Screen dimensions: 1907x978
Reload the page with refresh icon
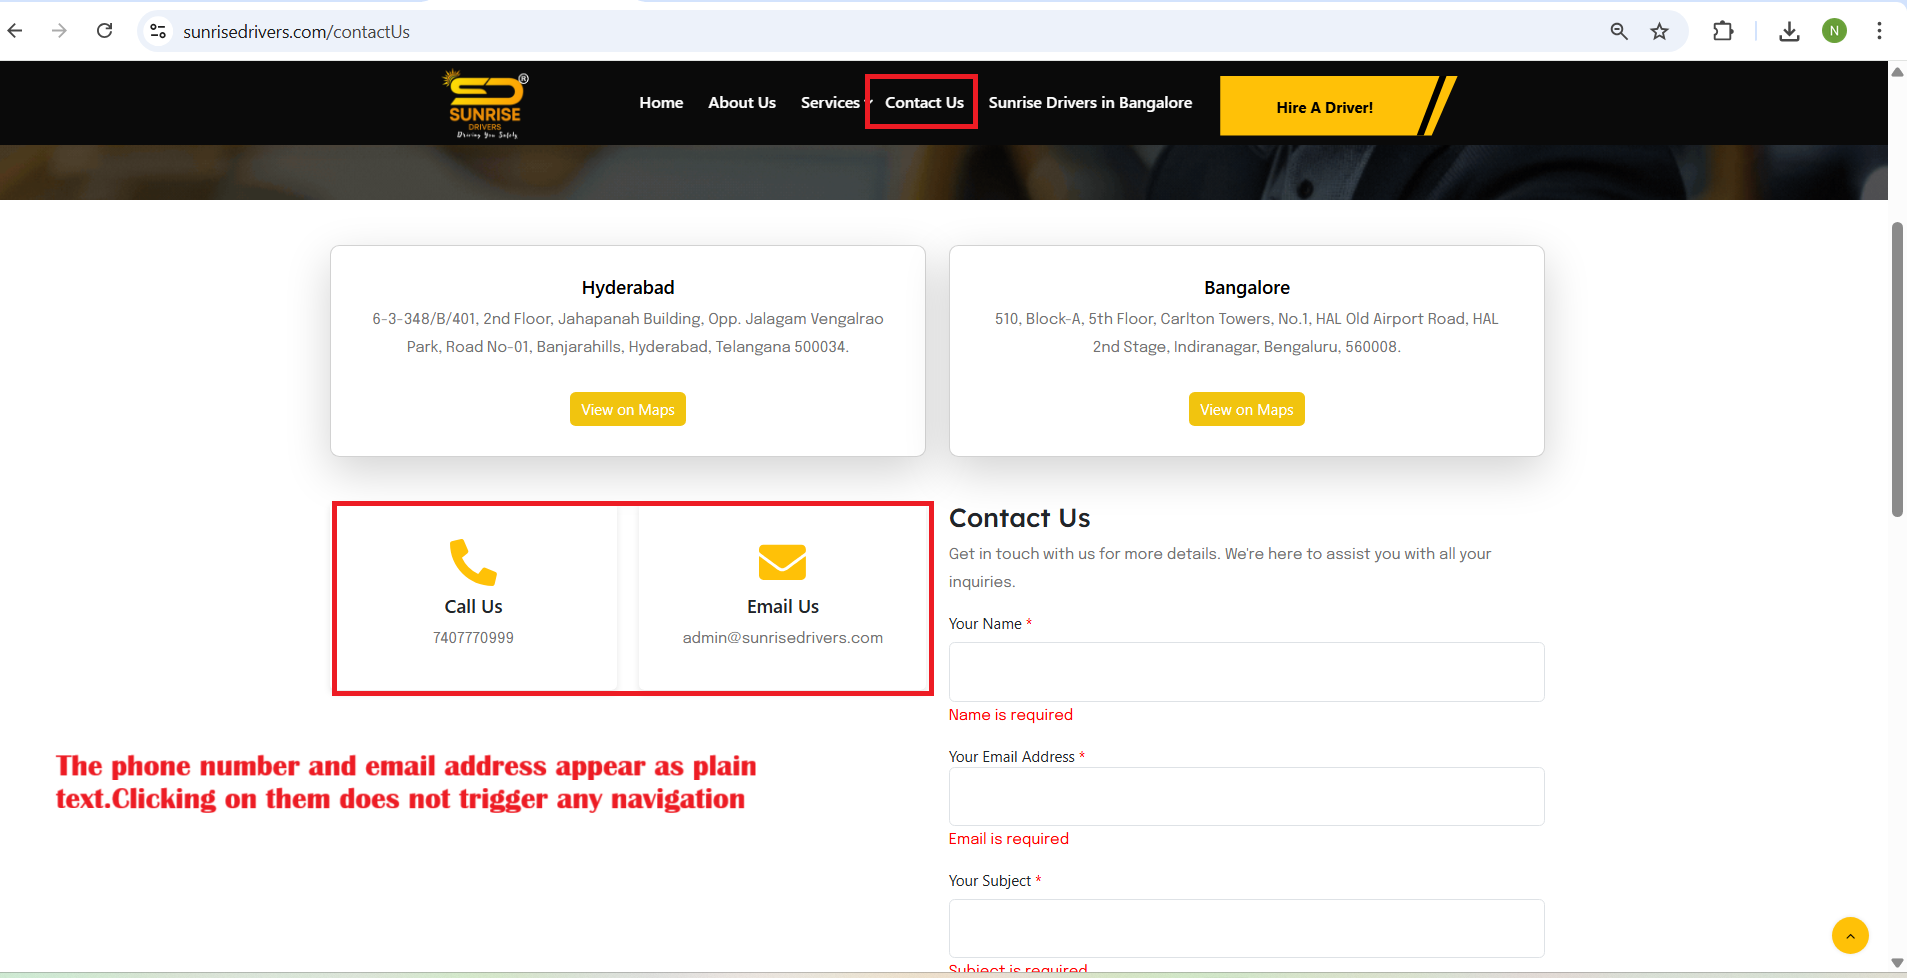(x=104, y=31)
